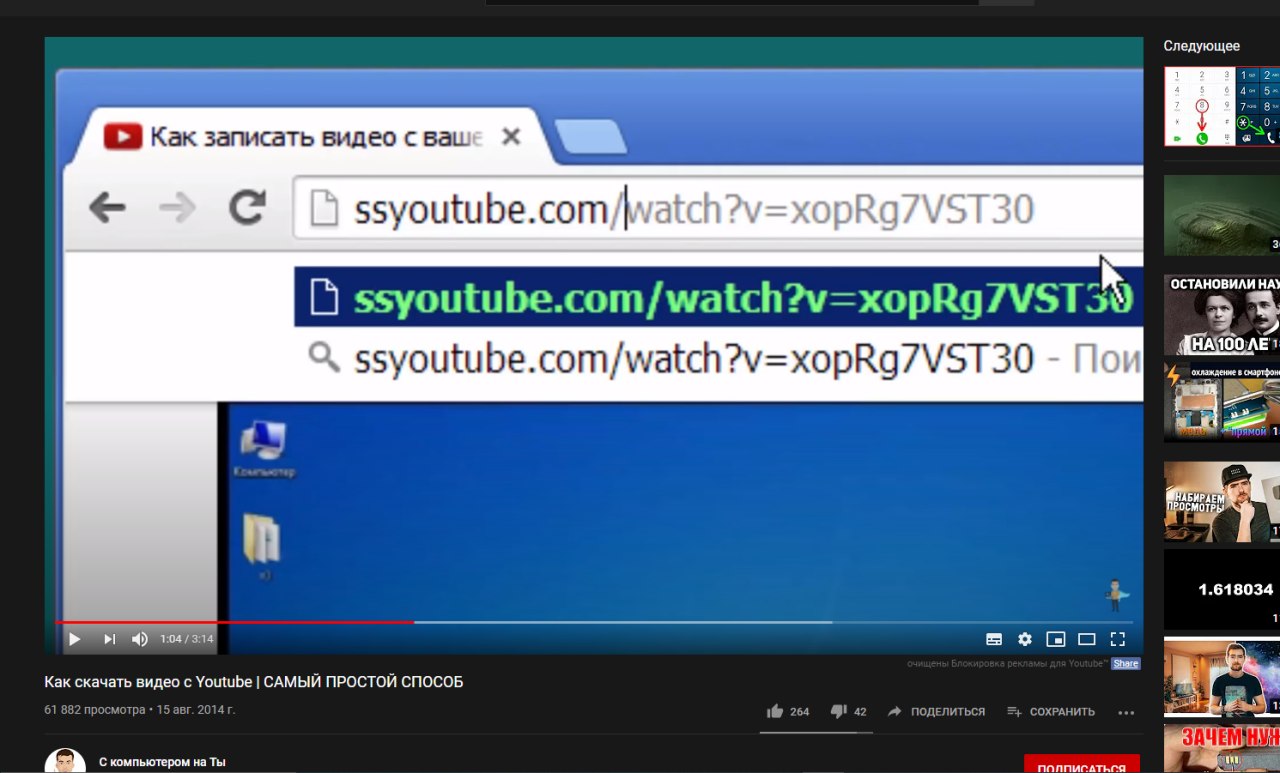This screenshot has height=773, width=1280.
Task: Open thumbnail with man in black t-shirt
Action: 1222,678
